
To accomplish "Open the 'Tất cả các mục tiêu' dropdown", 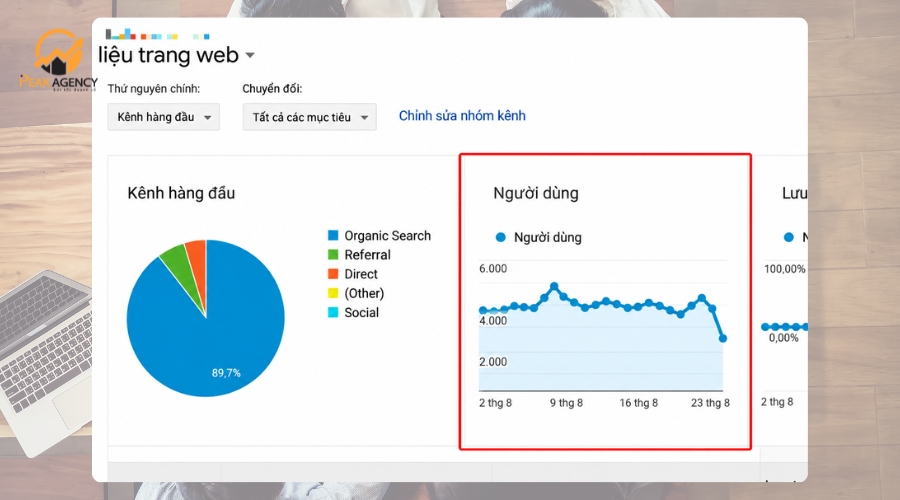I will click(309, 117).
